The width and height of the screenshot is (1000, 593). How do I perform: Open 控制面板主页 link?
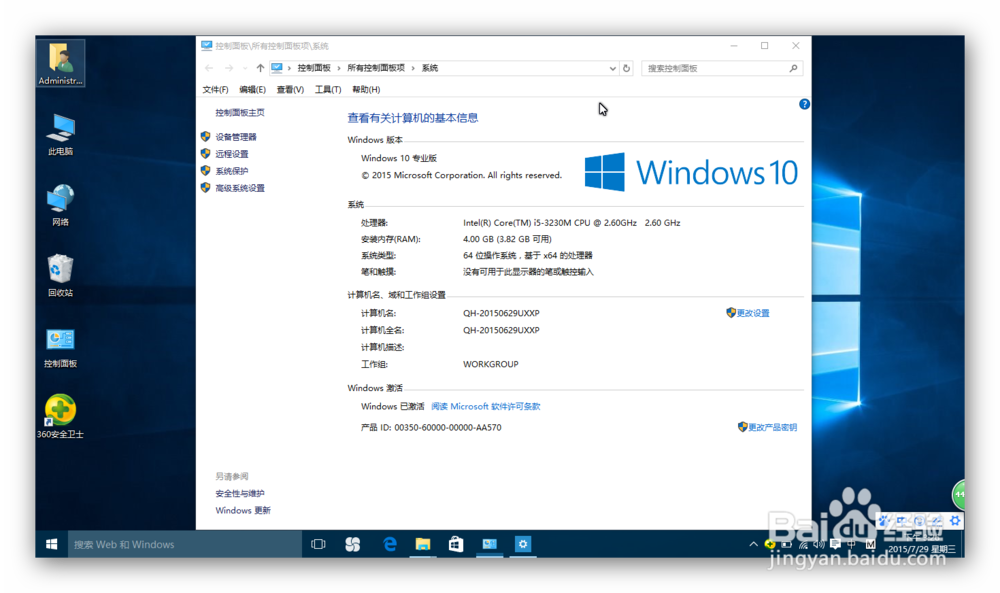(240, 113)
